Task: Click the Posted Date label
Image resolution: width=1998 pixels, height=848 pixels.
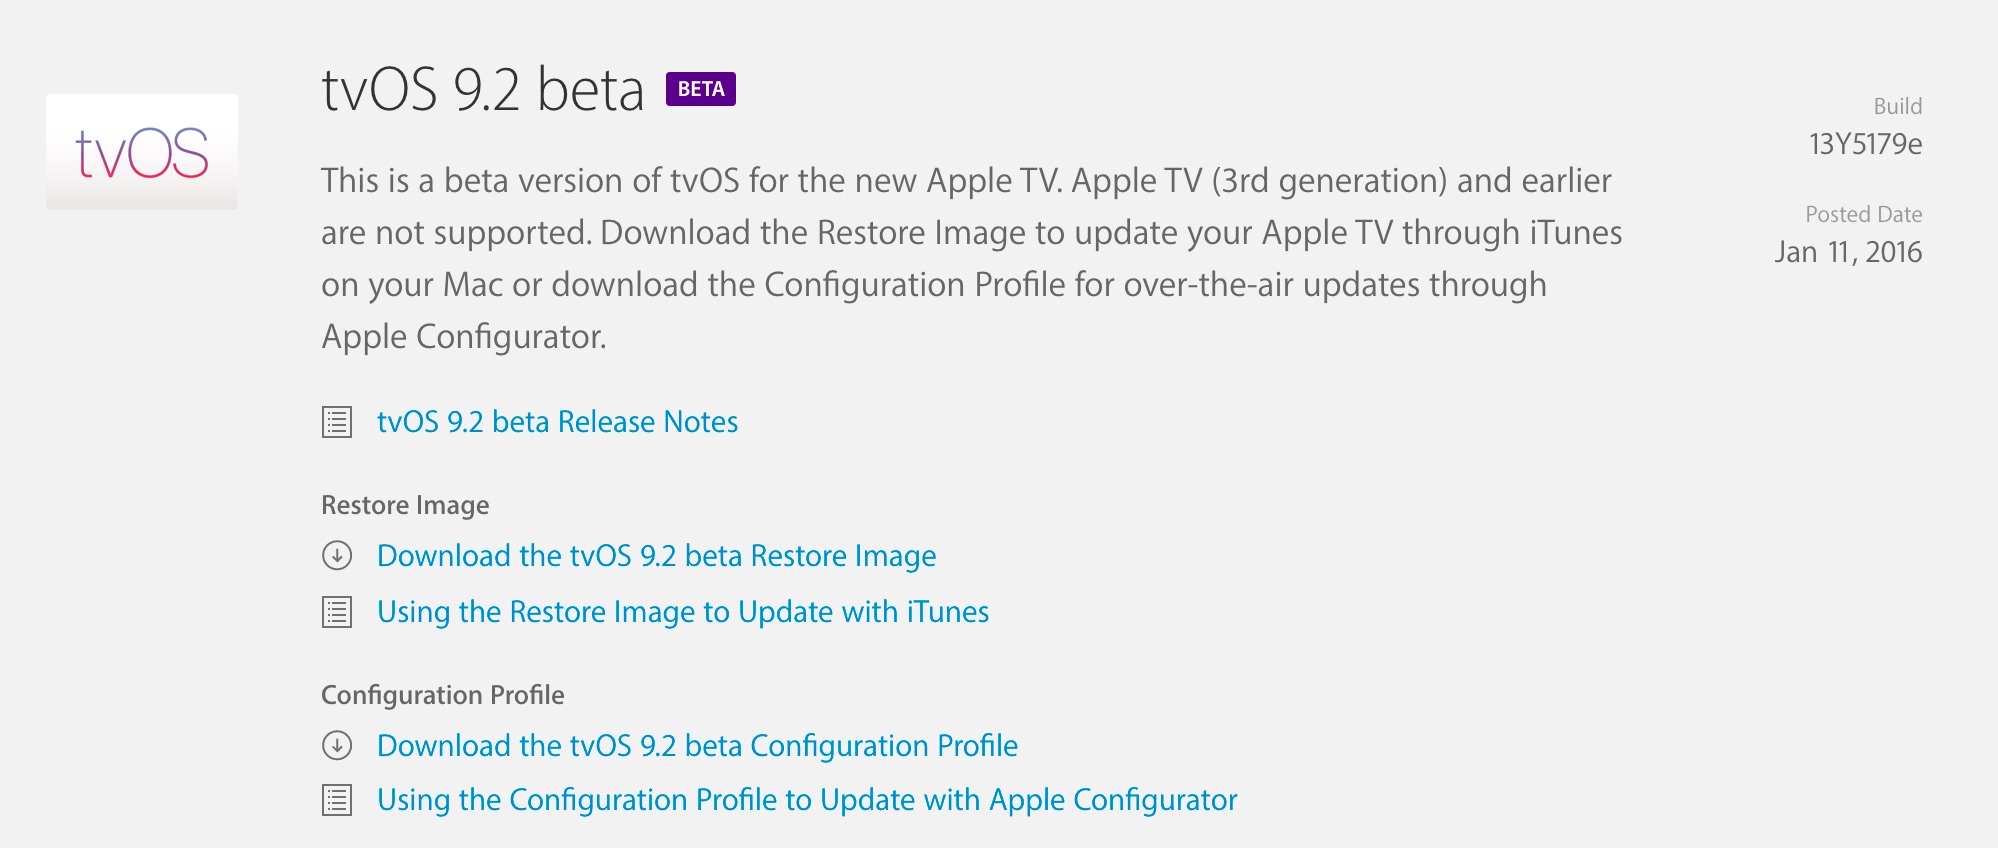Action: tap(1863, 214)
